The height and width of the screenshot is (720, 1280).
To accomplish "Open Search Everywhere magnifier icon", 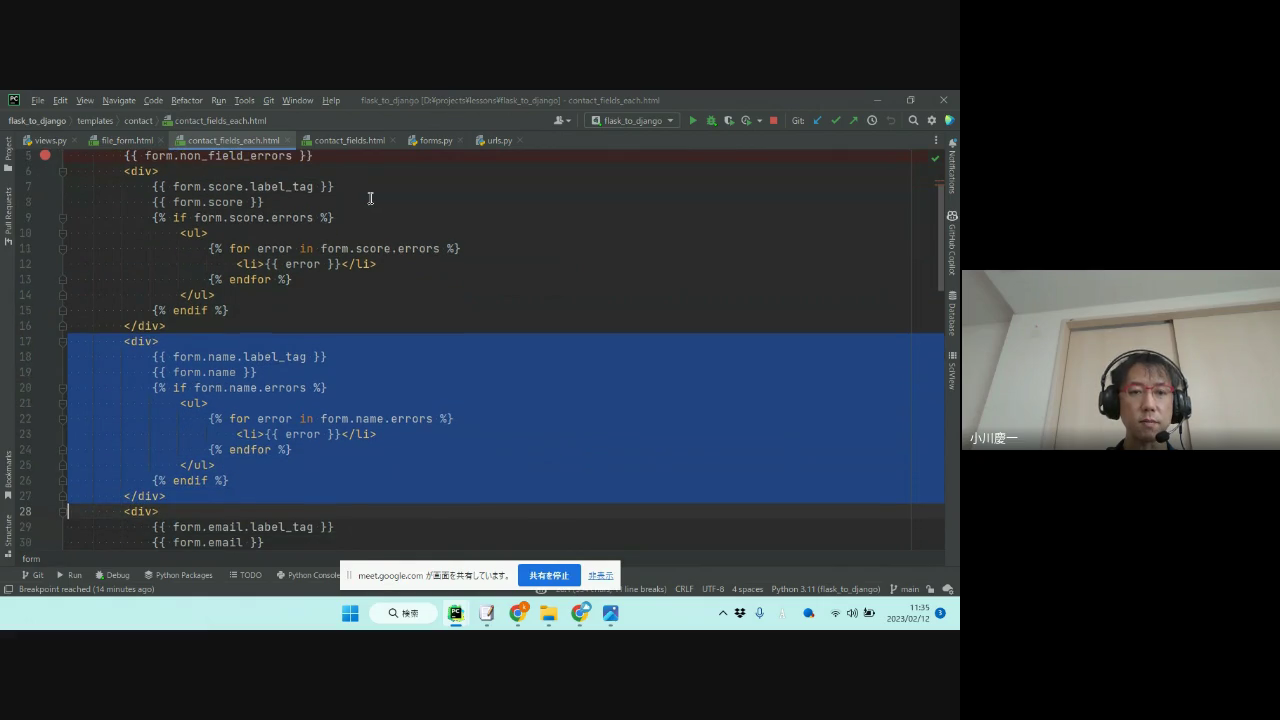I will click(913, 121).
